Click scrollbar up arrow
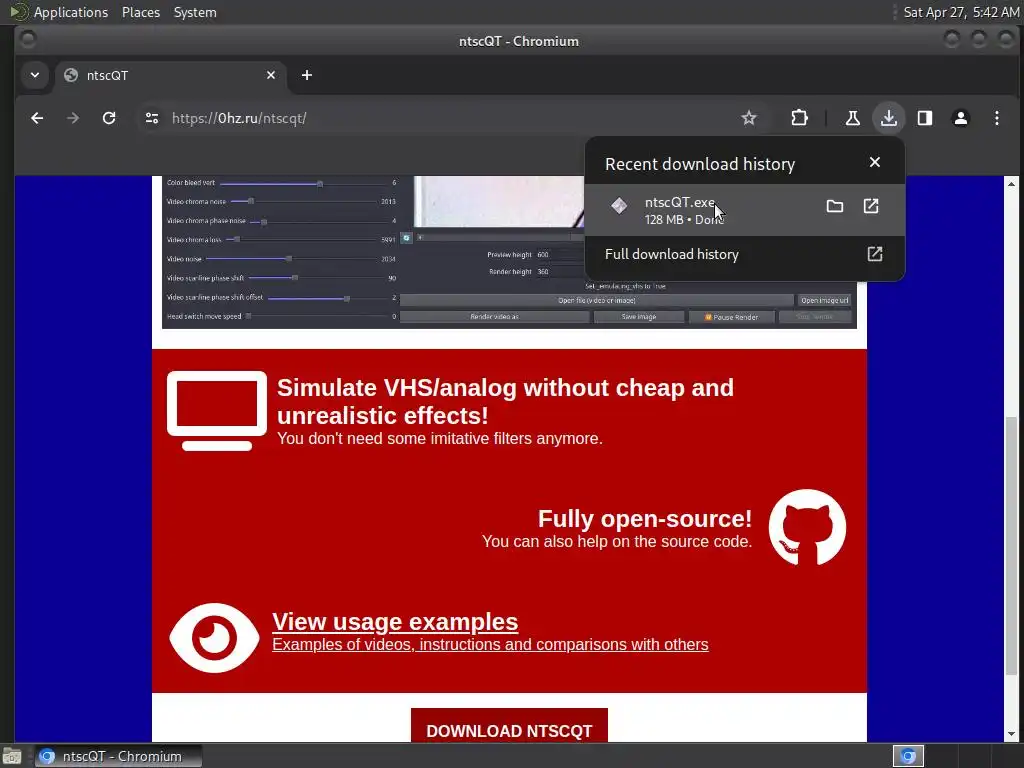 pos(1012,184)
